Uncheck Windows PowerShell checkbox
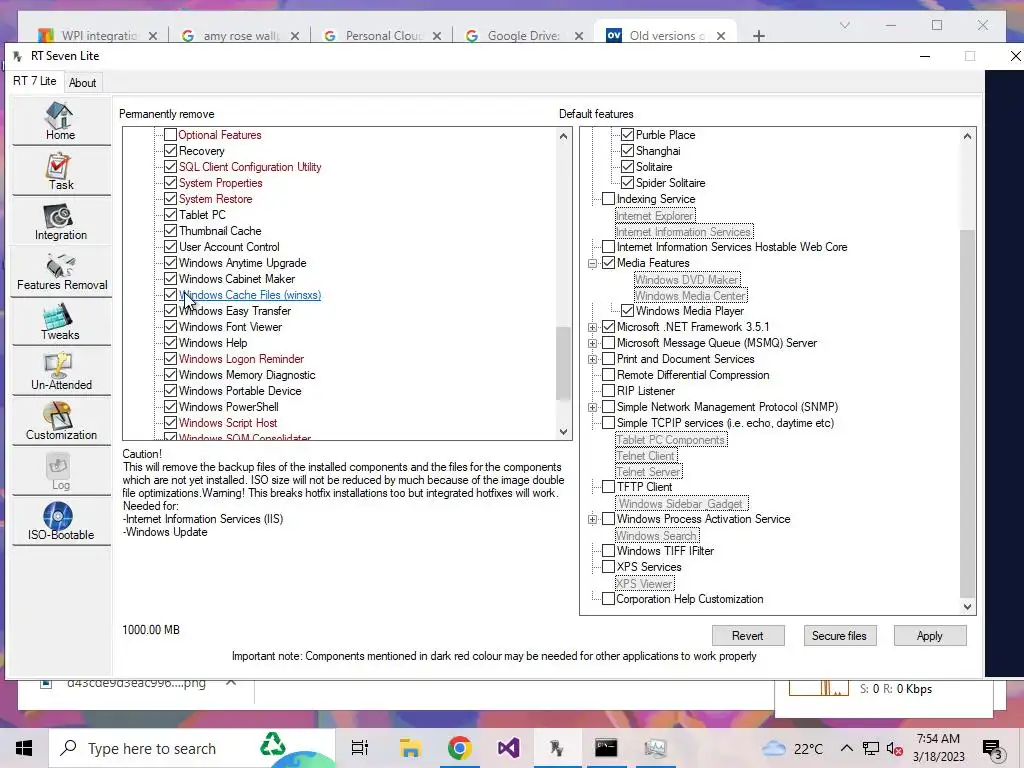The width and height of the screenshot is (1024, 768). (x=170, y=407)
